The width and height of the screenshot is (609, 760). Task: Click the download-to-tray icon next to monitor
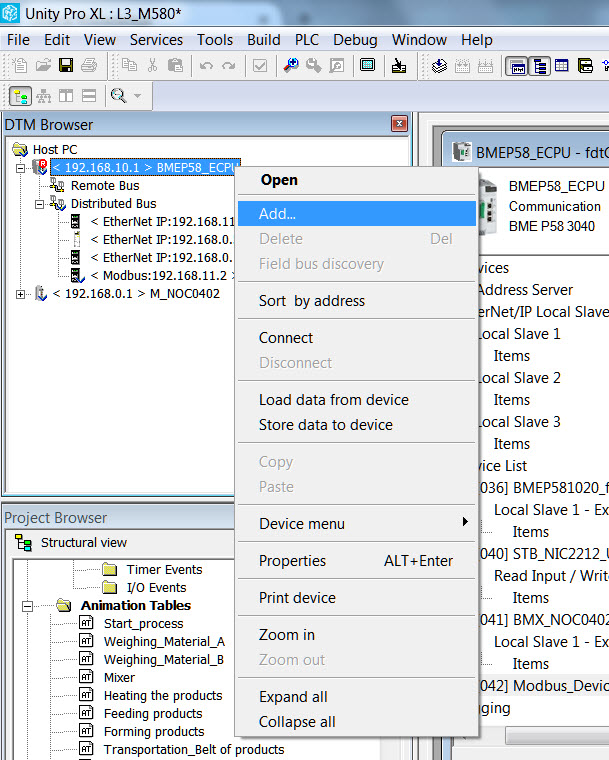399,65
